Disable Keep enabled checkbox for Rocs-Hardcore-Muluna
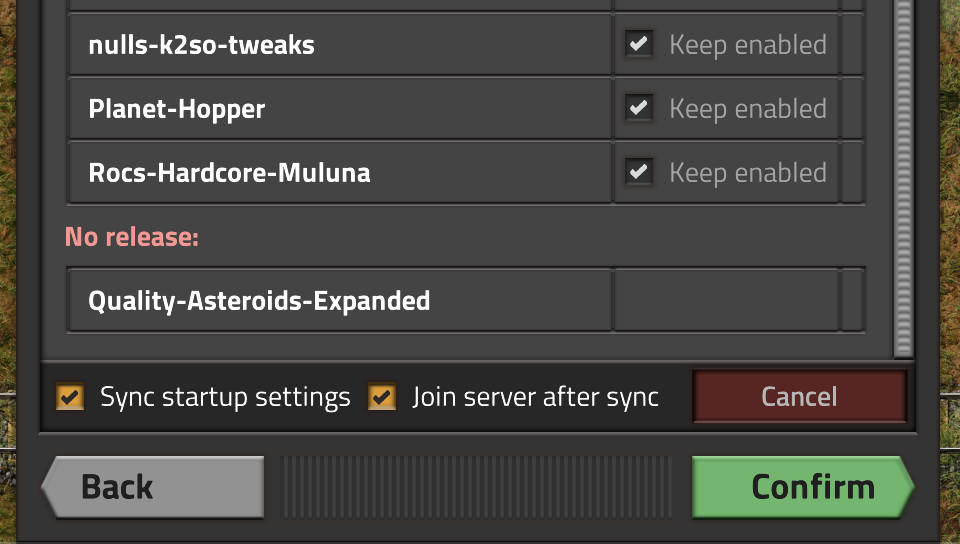 pos(638,172)
